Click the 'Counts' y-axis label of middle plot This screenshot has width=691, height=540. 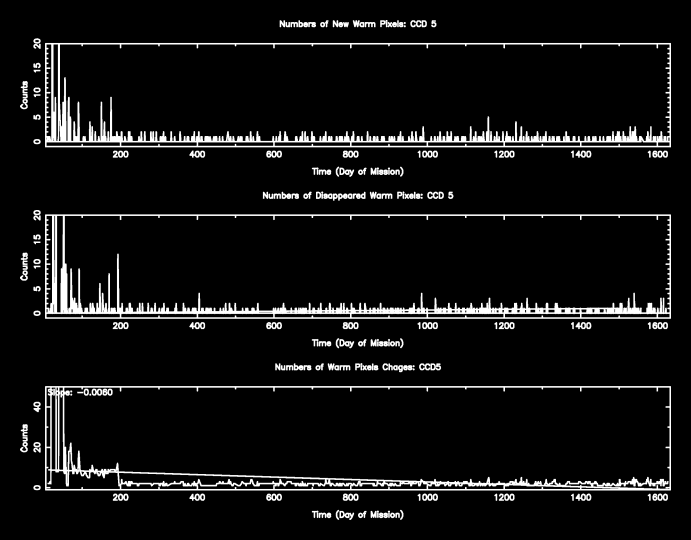tap(25, 266)
